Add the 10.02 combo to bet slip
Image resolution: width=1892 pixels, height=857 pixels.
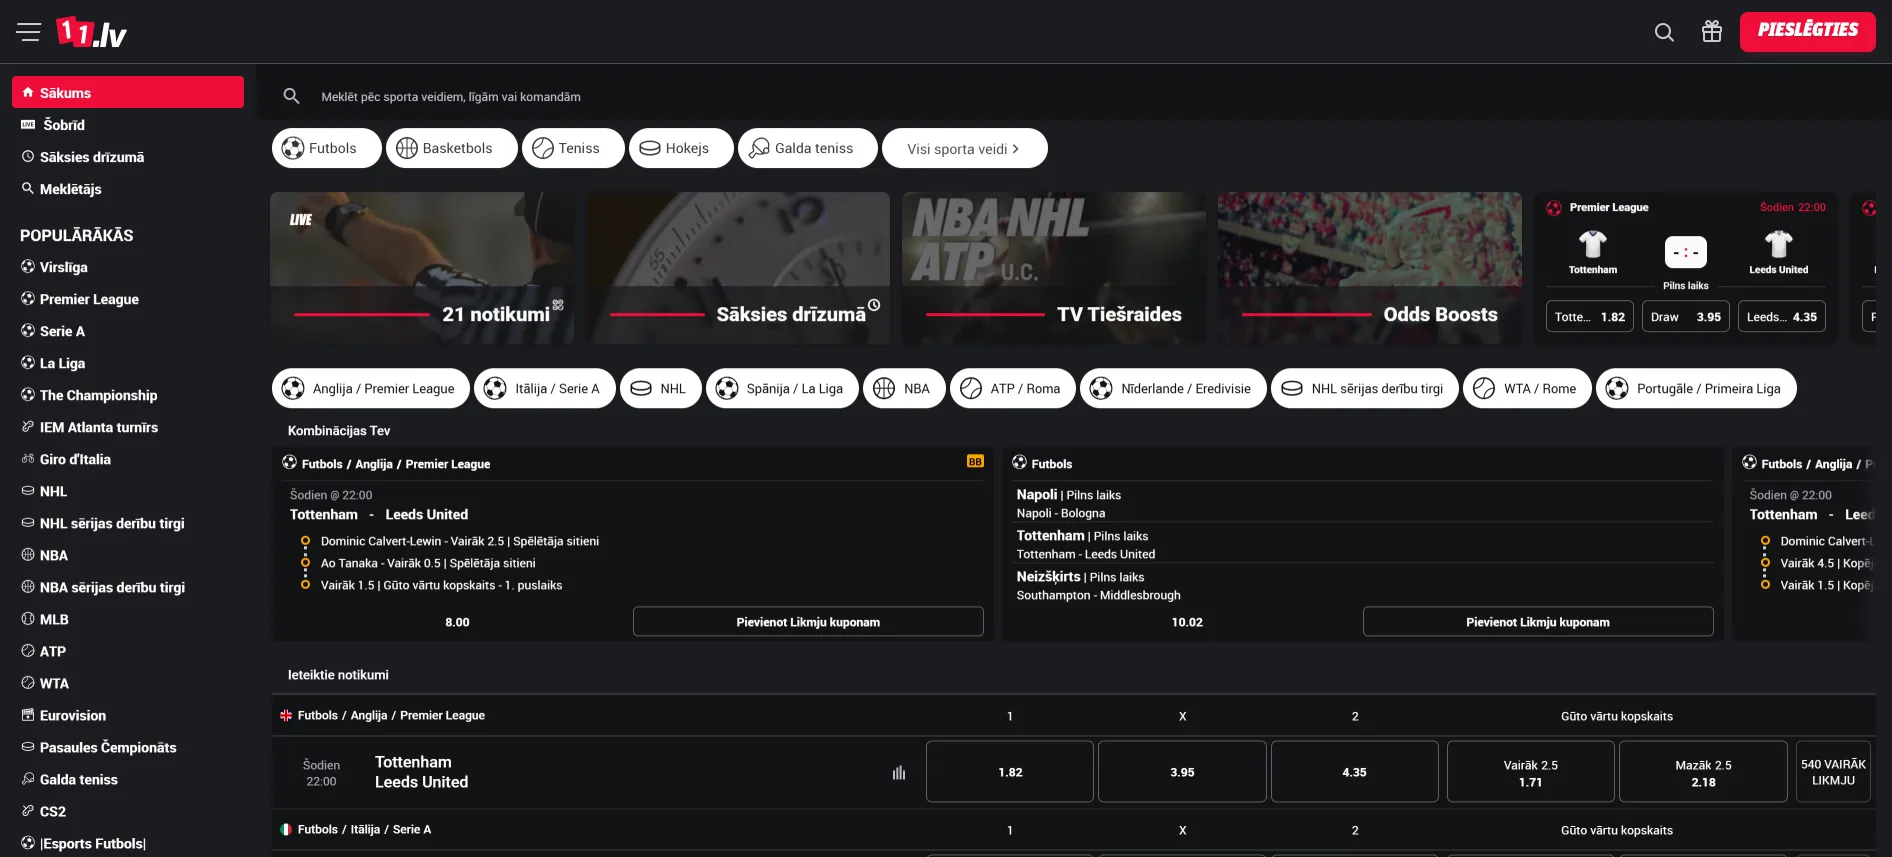click(x=1538, y=622)
